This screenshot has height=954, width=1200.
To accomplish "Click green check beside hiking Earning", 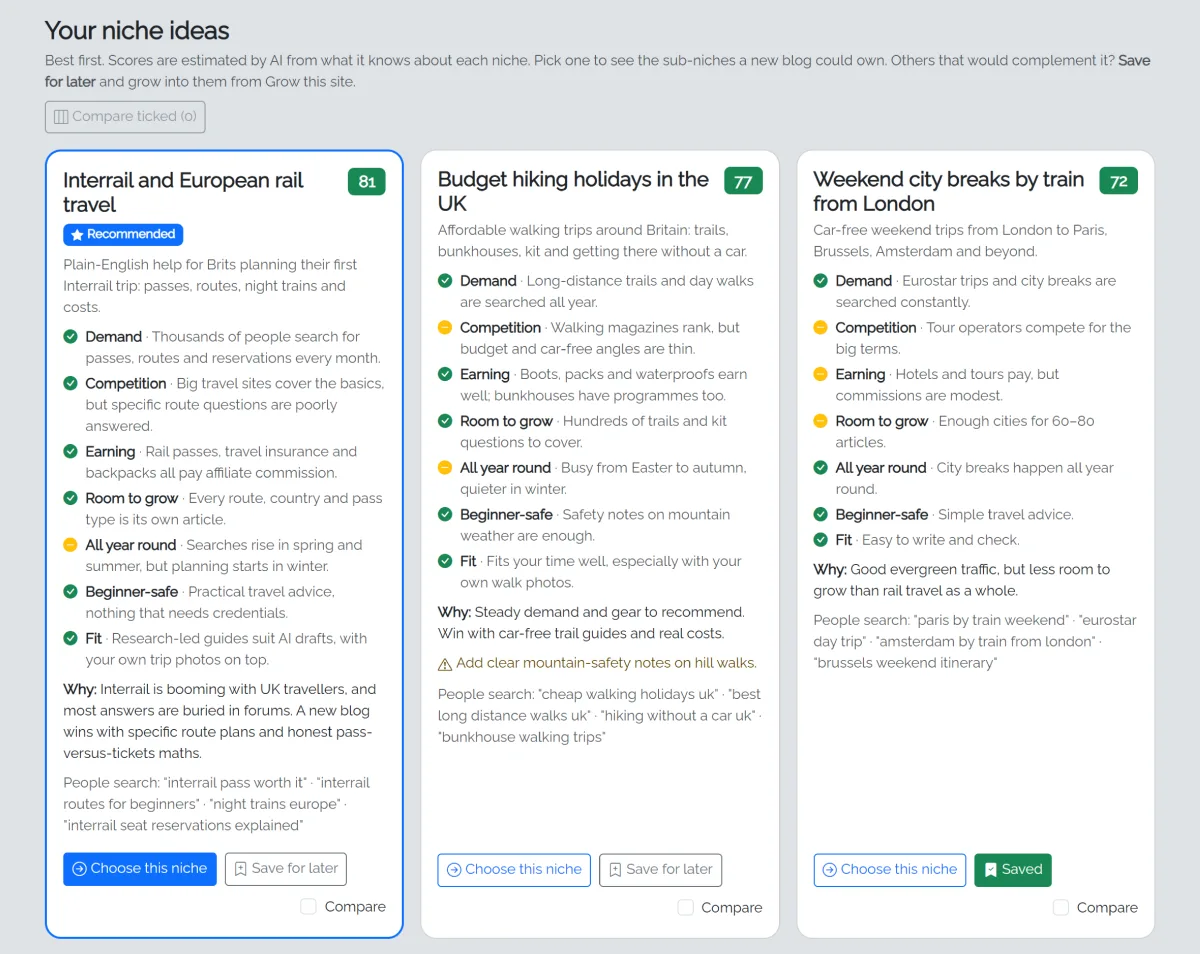I will 445,374.
